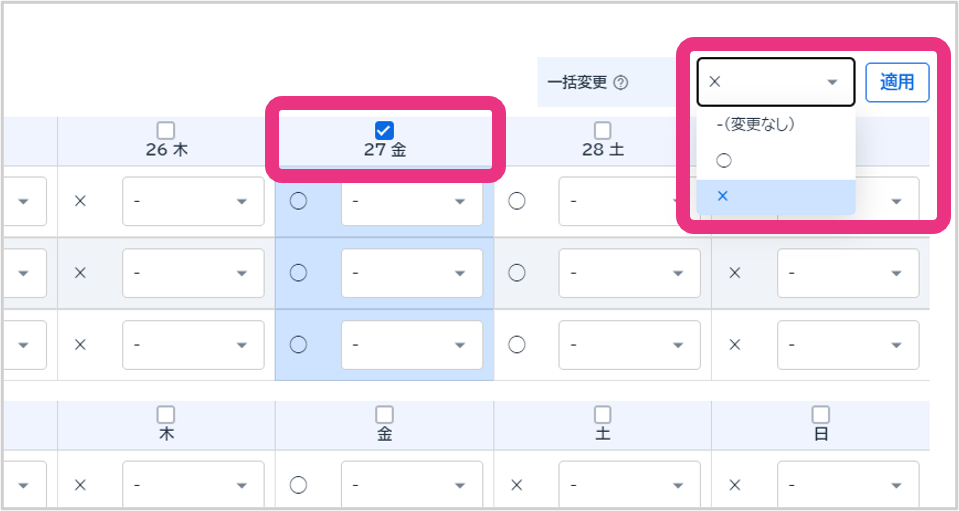This screenshot has height=511, width=959.
Task: Open lower table dropdown under 土 column
Action: coord(629,485)
